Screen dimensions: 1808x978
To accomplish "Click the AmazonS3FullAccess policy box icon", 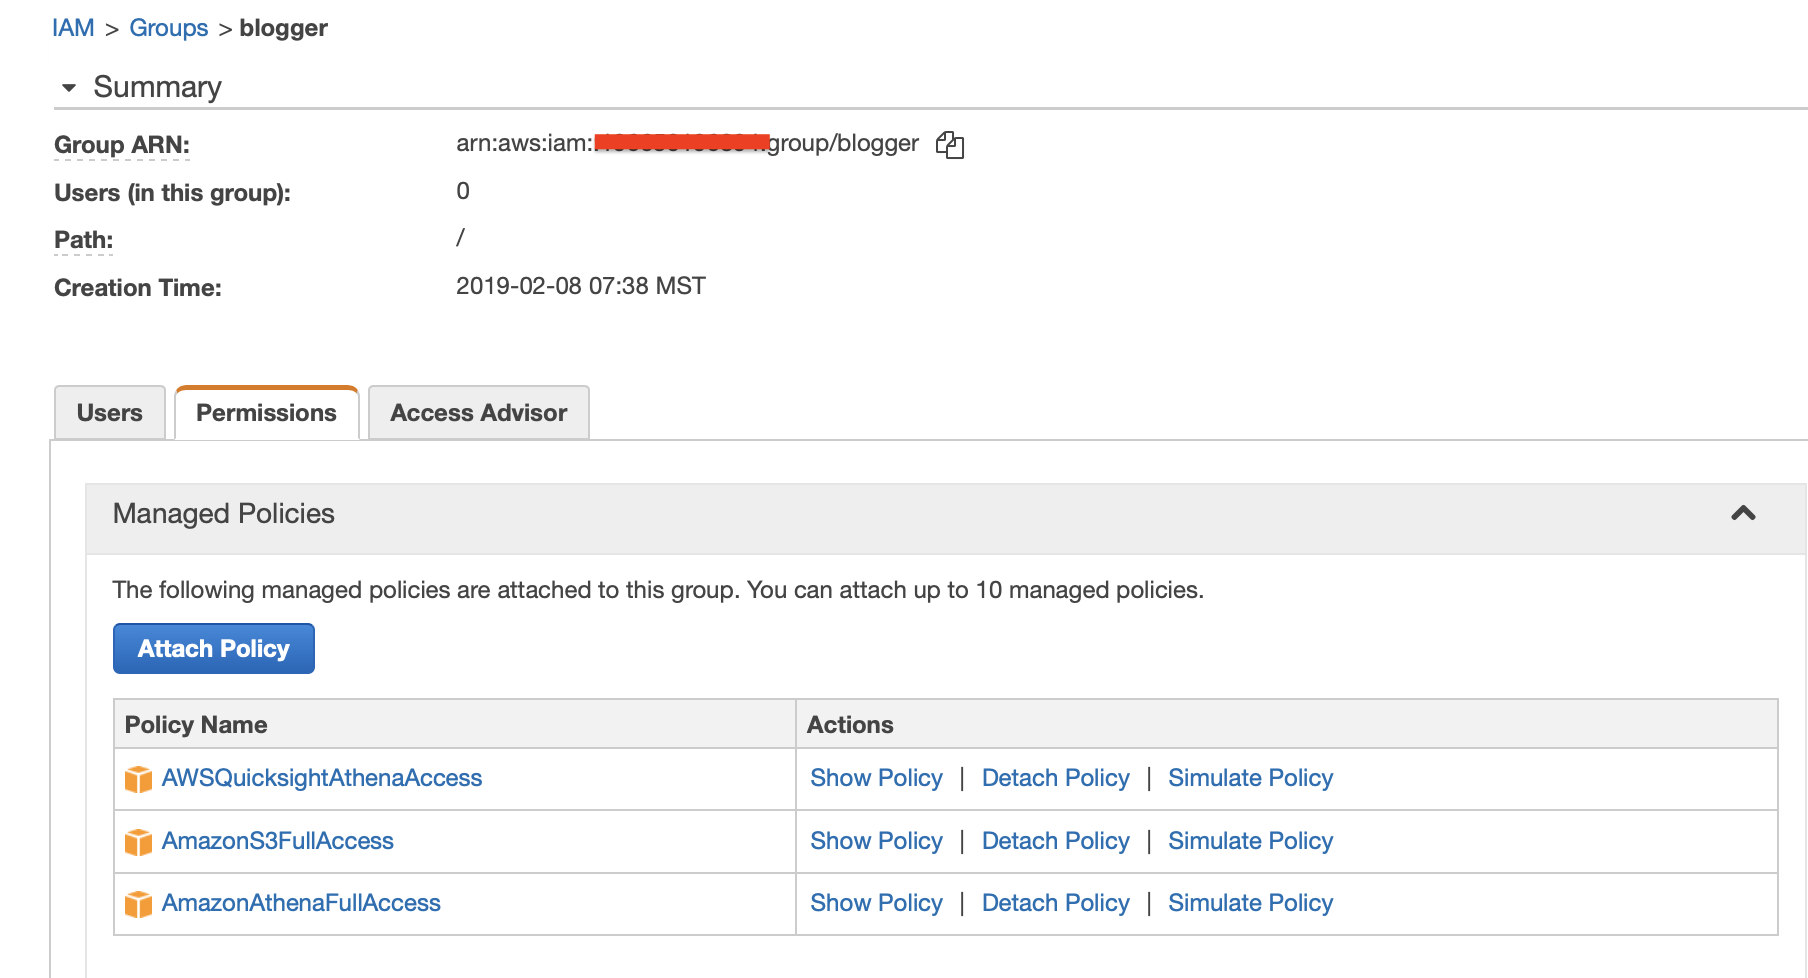I will coord(138,842).
